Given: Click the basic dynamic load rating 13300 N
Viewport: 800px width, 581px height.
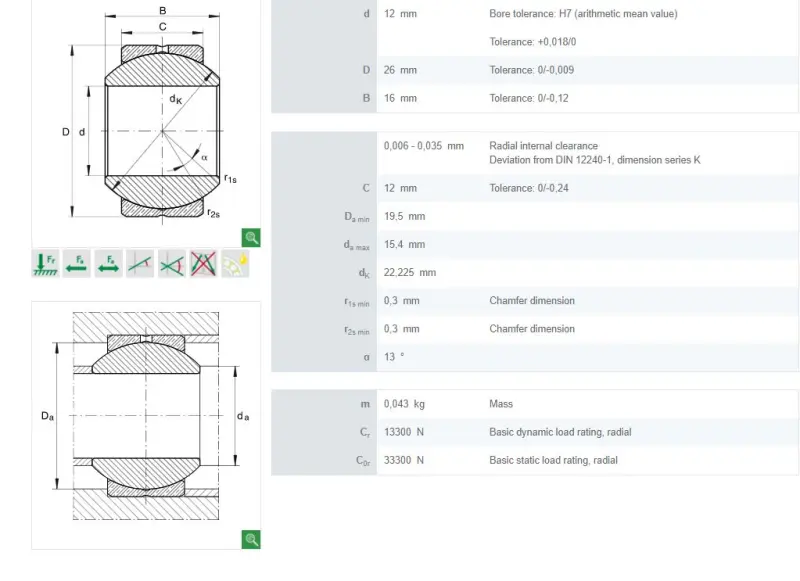Looking at the screenshot, I should pyautogui.click(x=404, y=432).
